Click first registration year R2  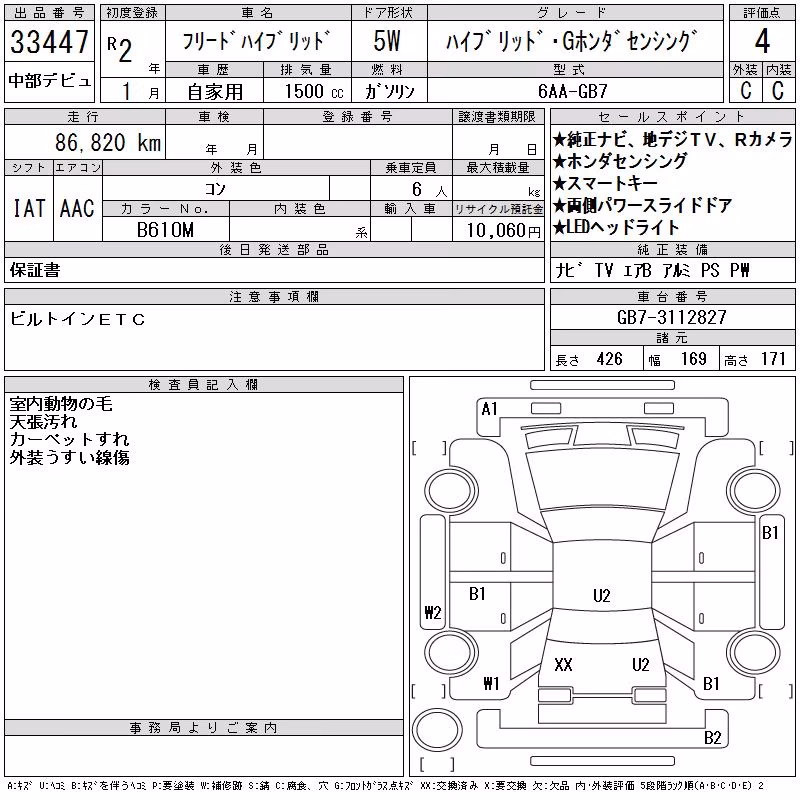tap(120, 49)
